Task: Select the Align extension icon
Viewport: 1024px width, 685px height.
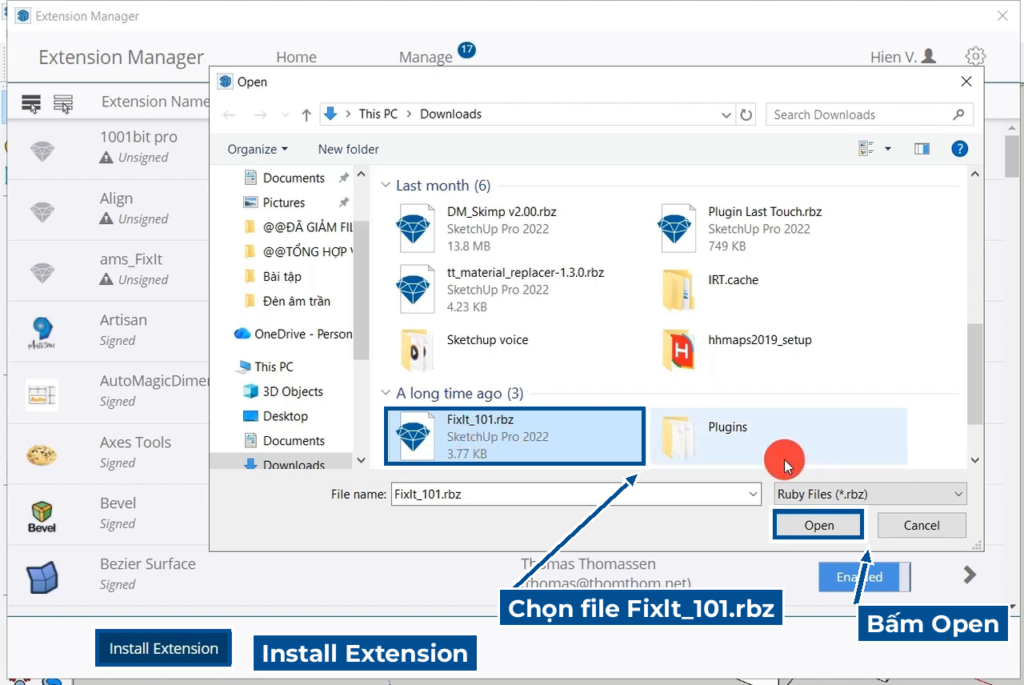Action: (42, 212)
